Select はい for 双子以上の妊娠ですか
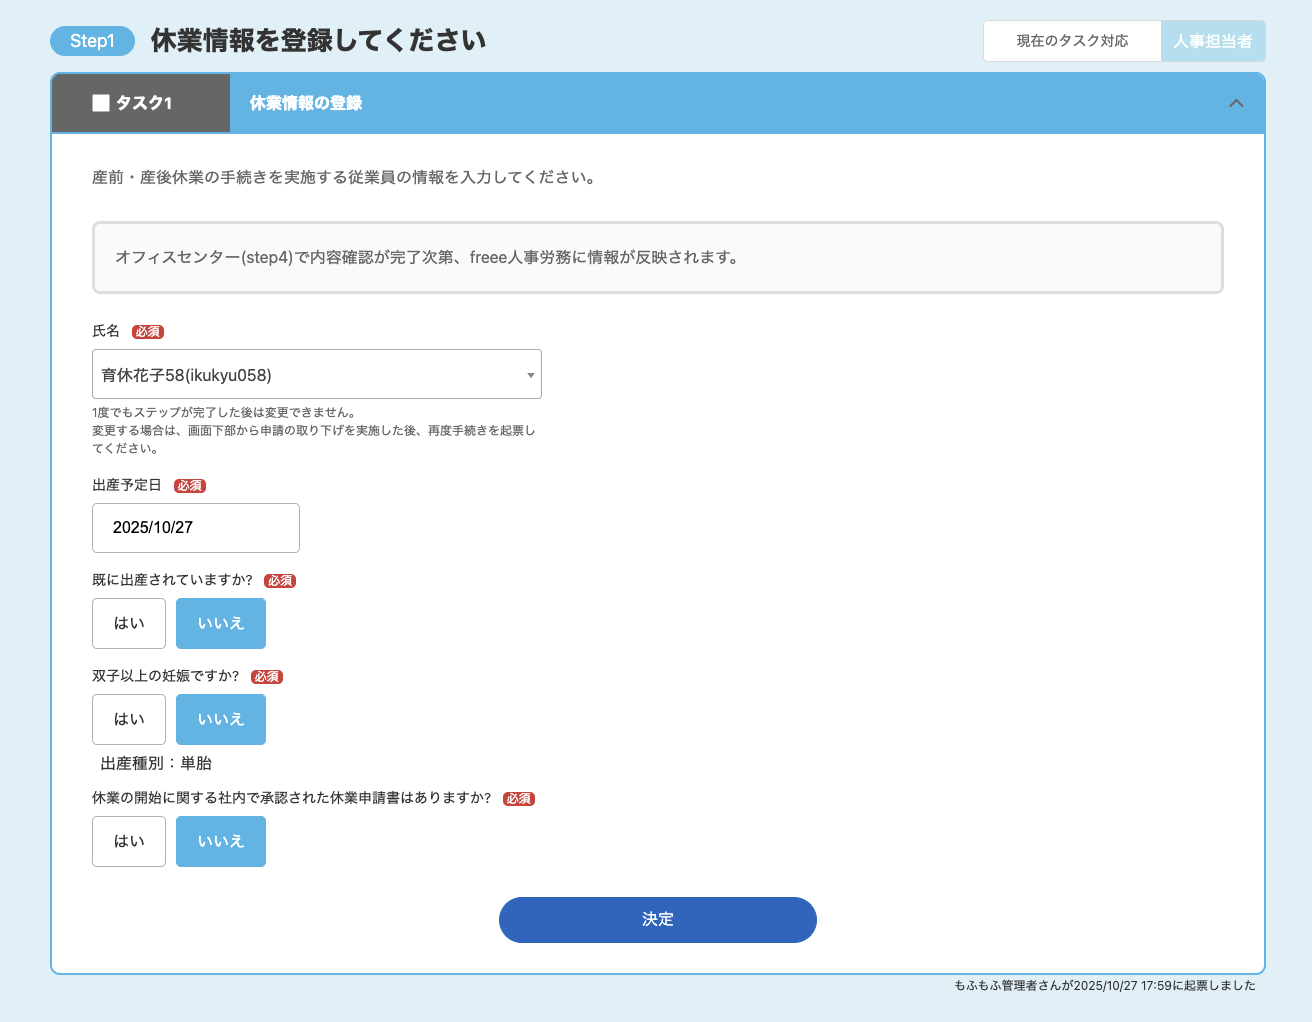1312x1022 pixels. (129, 720)
